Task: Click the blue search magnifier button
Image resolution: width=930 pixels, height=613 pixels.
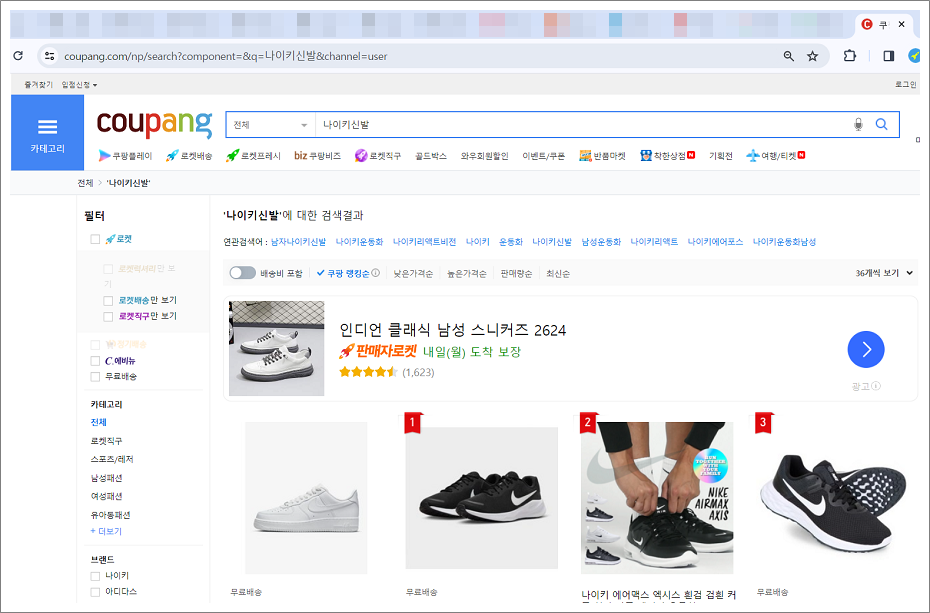Action: [x=882, y=124]
